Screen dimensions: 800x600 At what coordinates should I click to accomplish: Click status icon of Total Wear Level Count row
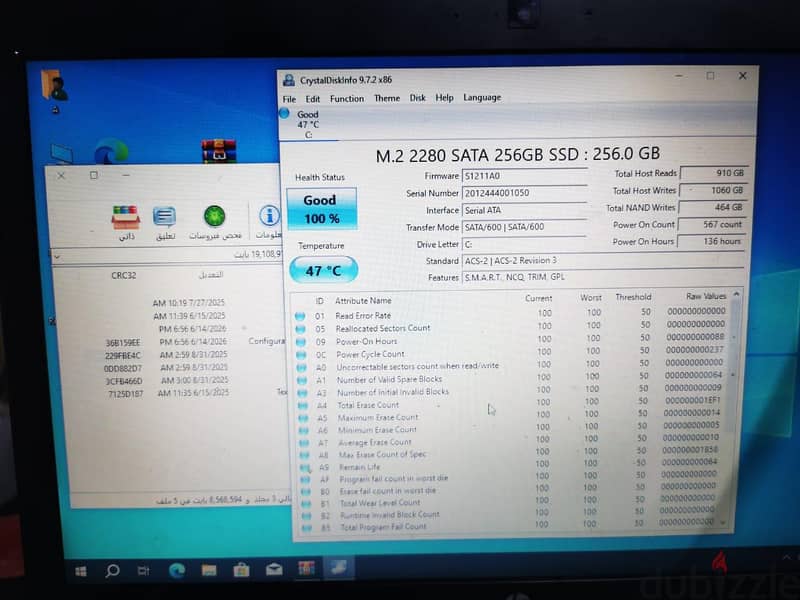306,504
